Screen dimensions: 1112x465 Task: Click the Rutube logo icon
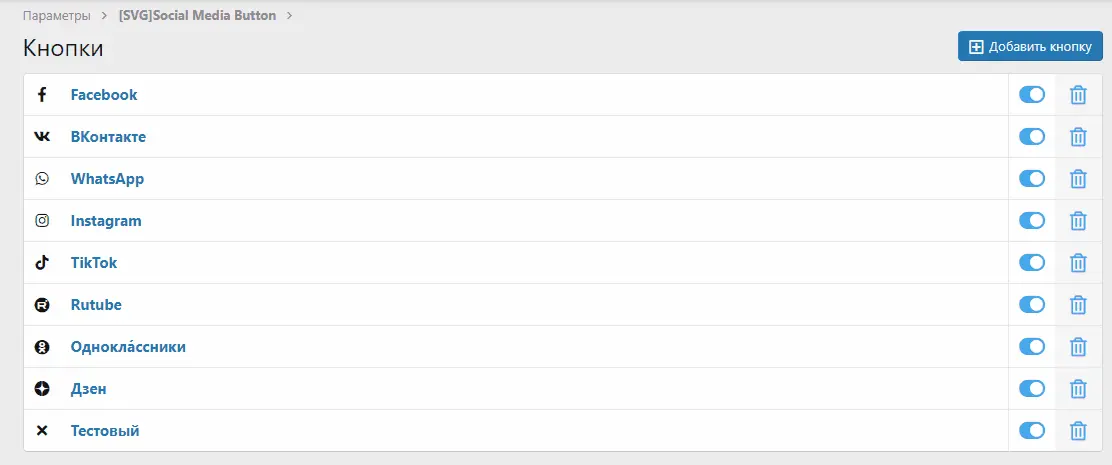pyautogui.click(x=42, y=305)
